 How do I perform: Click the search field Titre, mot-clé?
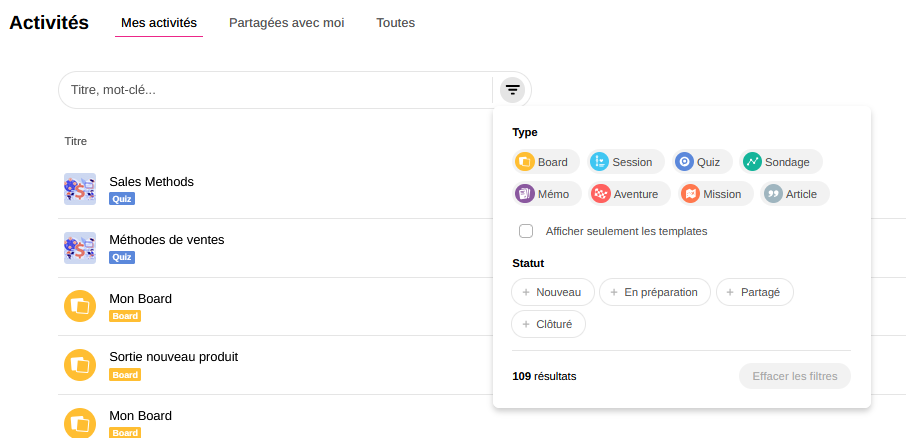pyautogui.click(x=275, y=90)
